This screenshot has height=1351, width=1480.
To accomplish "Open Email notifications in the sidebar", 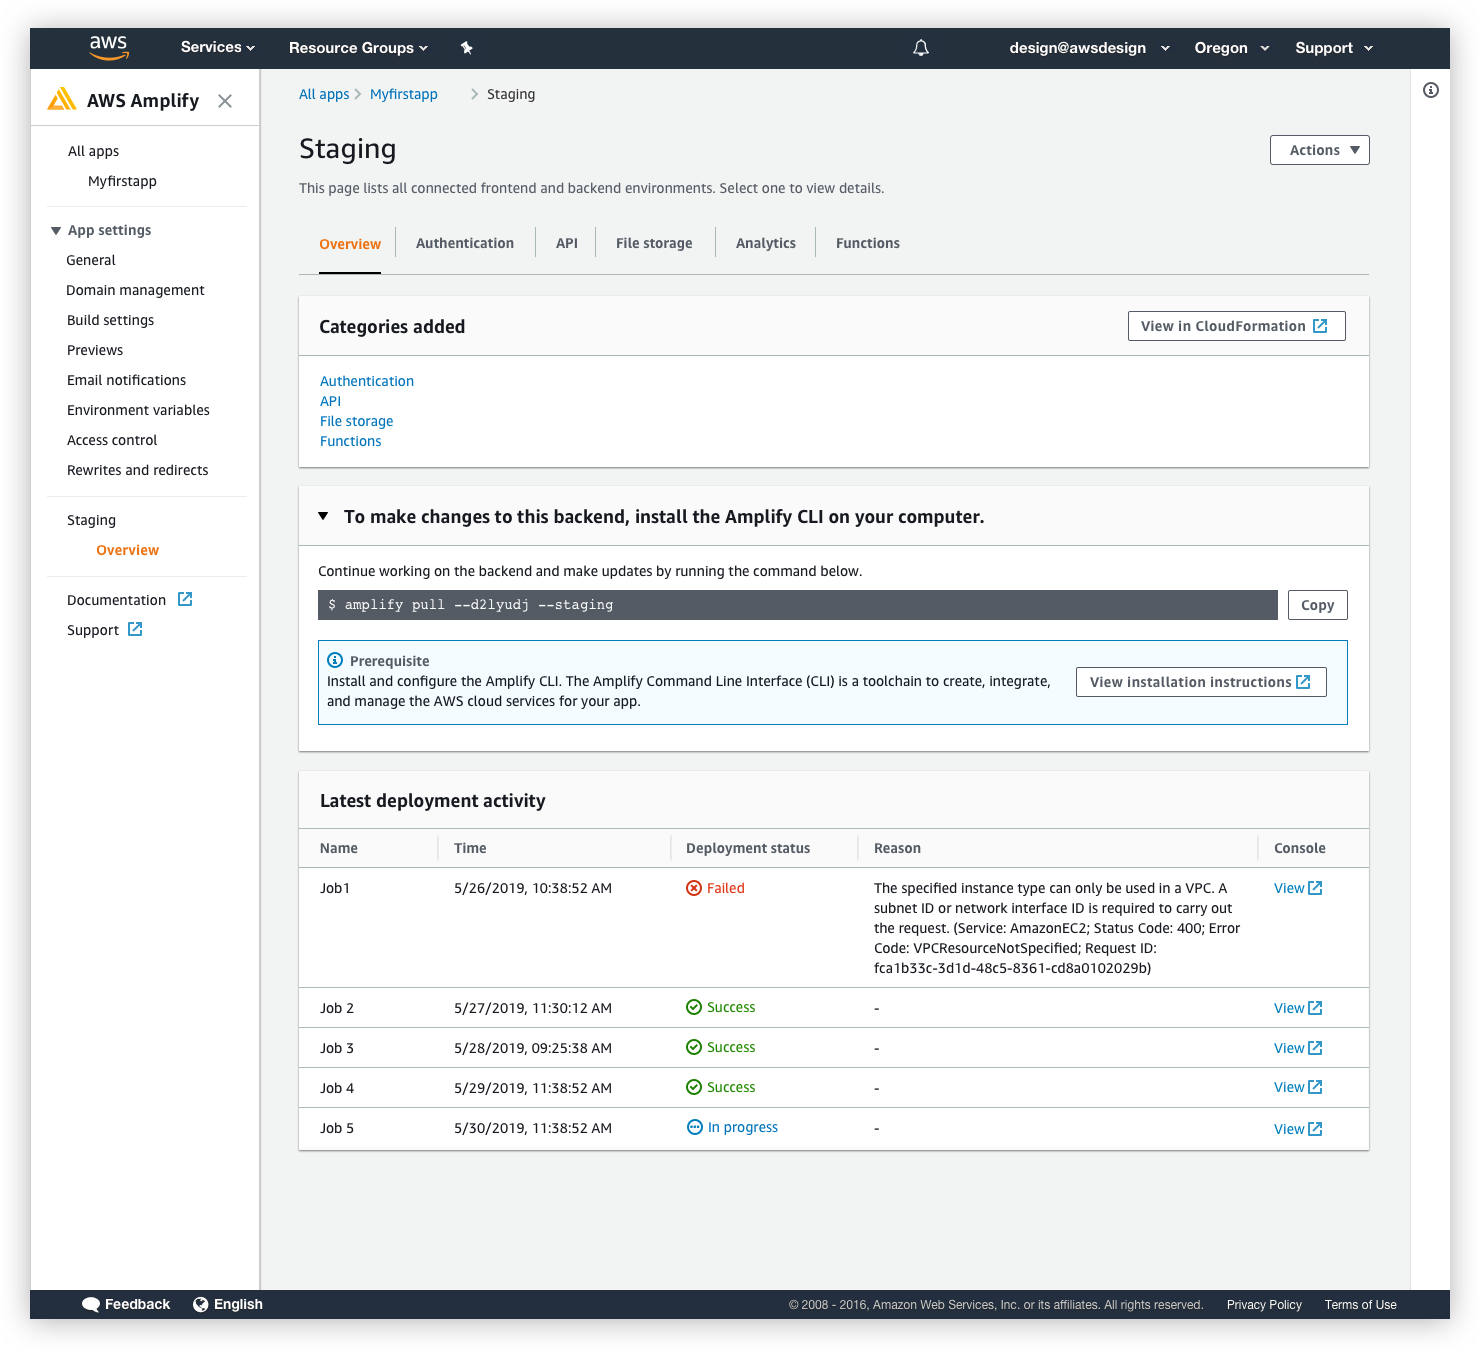I will coord(126,380).
